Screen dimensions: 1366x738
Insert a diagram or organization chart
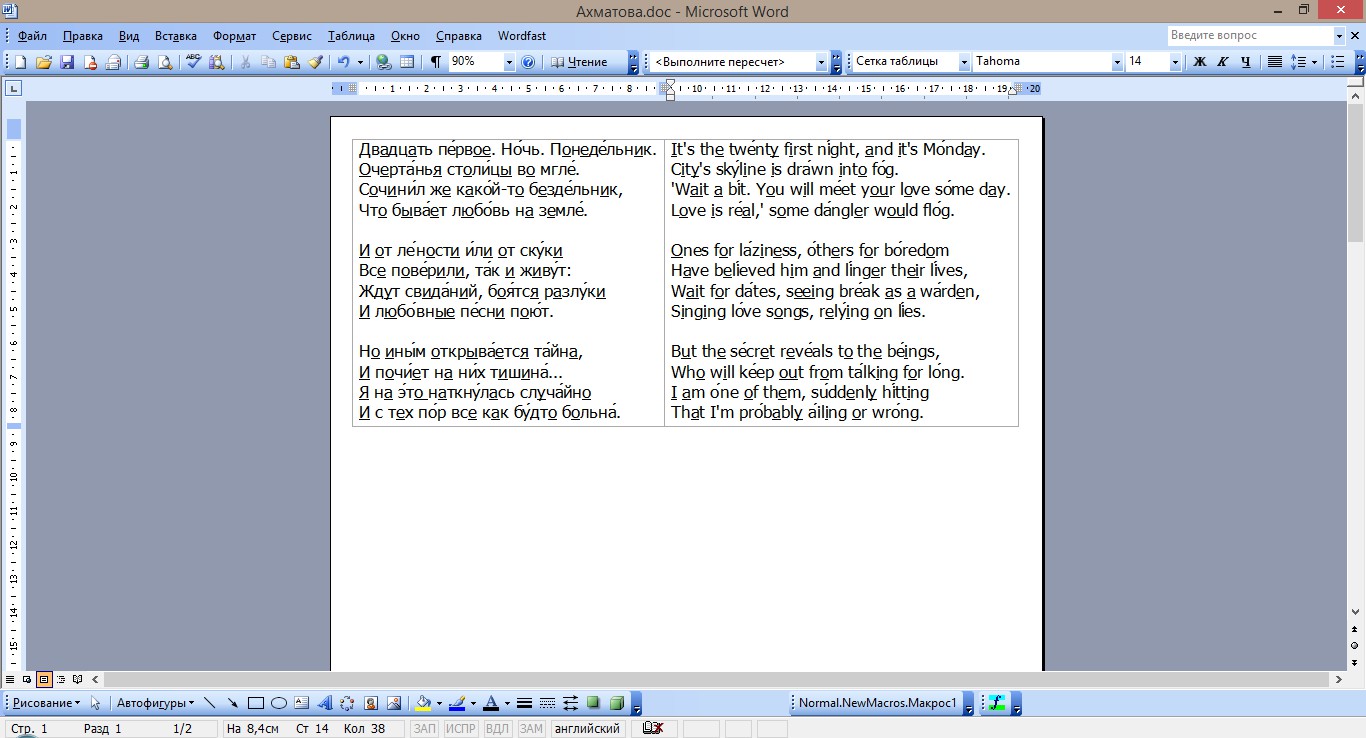click(x=348, y=703)
